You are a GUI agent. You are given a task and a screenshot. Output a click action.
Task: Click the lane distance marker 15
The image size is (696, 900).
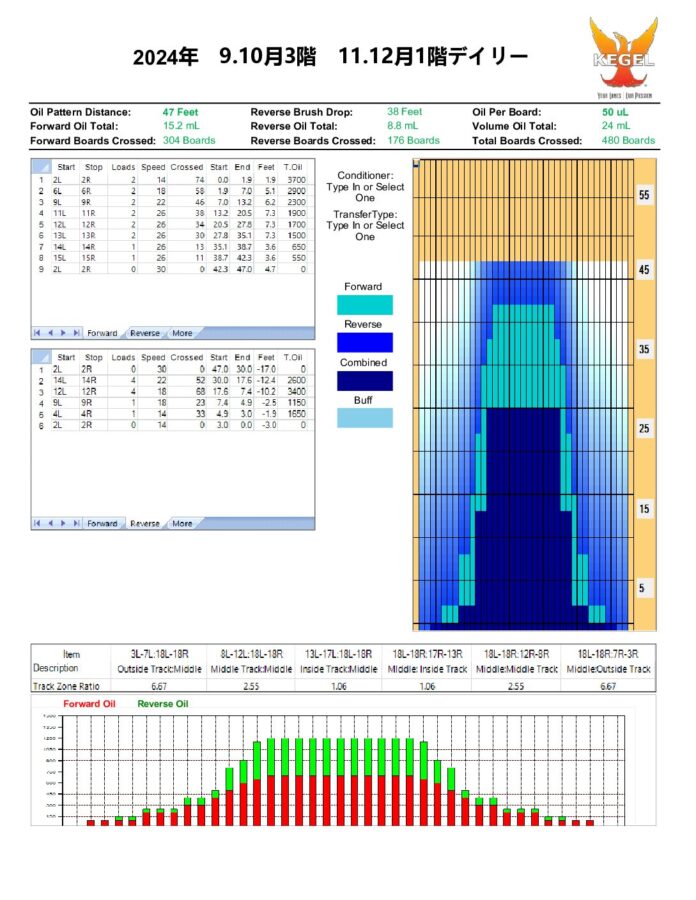coord(644,509)
